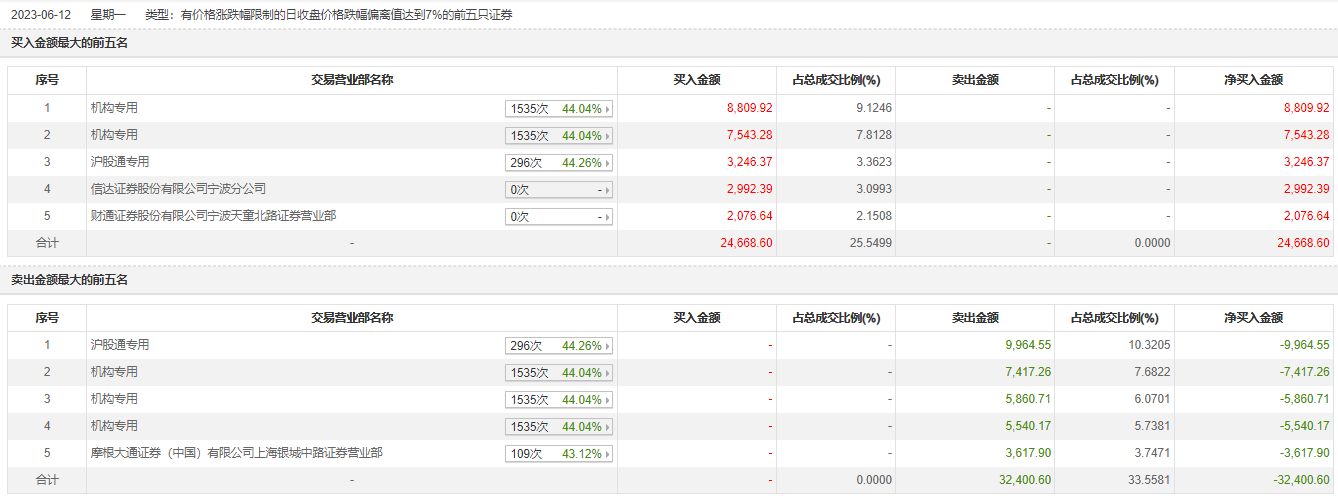Select the 卖出金额最大的前五名 section title

click(69, 280)
